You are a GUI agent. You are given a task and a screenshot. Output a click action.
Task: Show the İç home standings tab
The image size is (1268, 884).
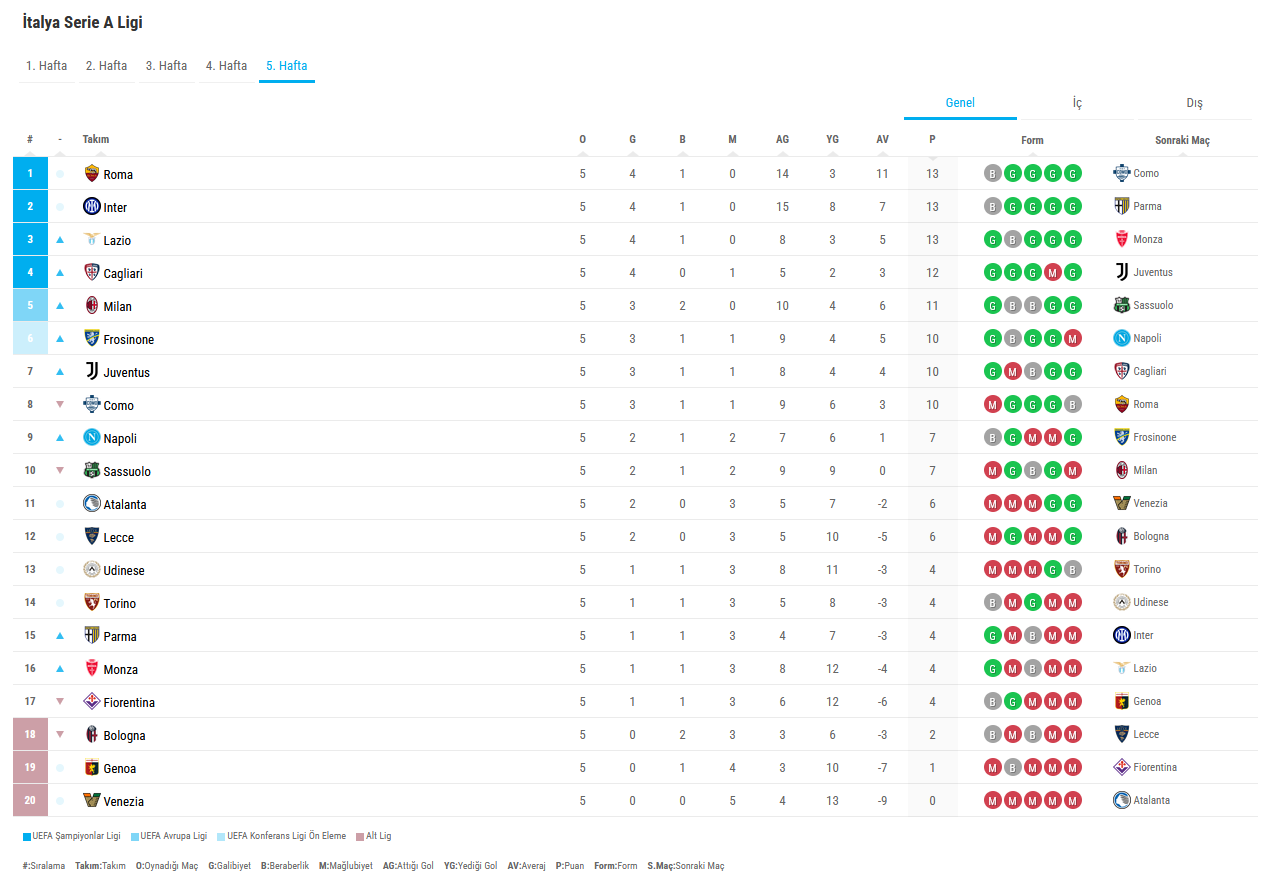pos(1077,103)
